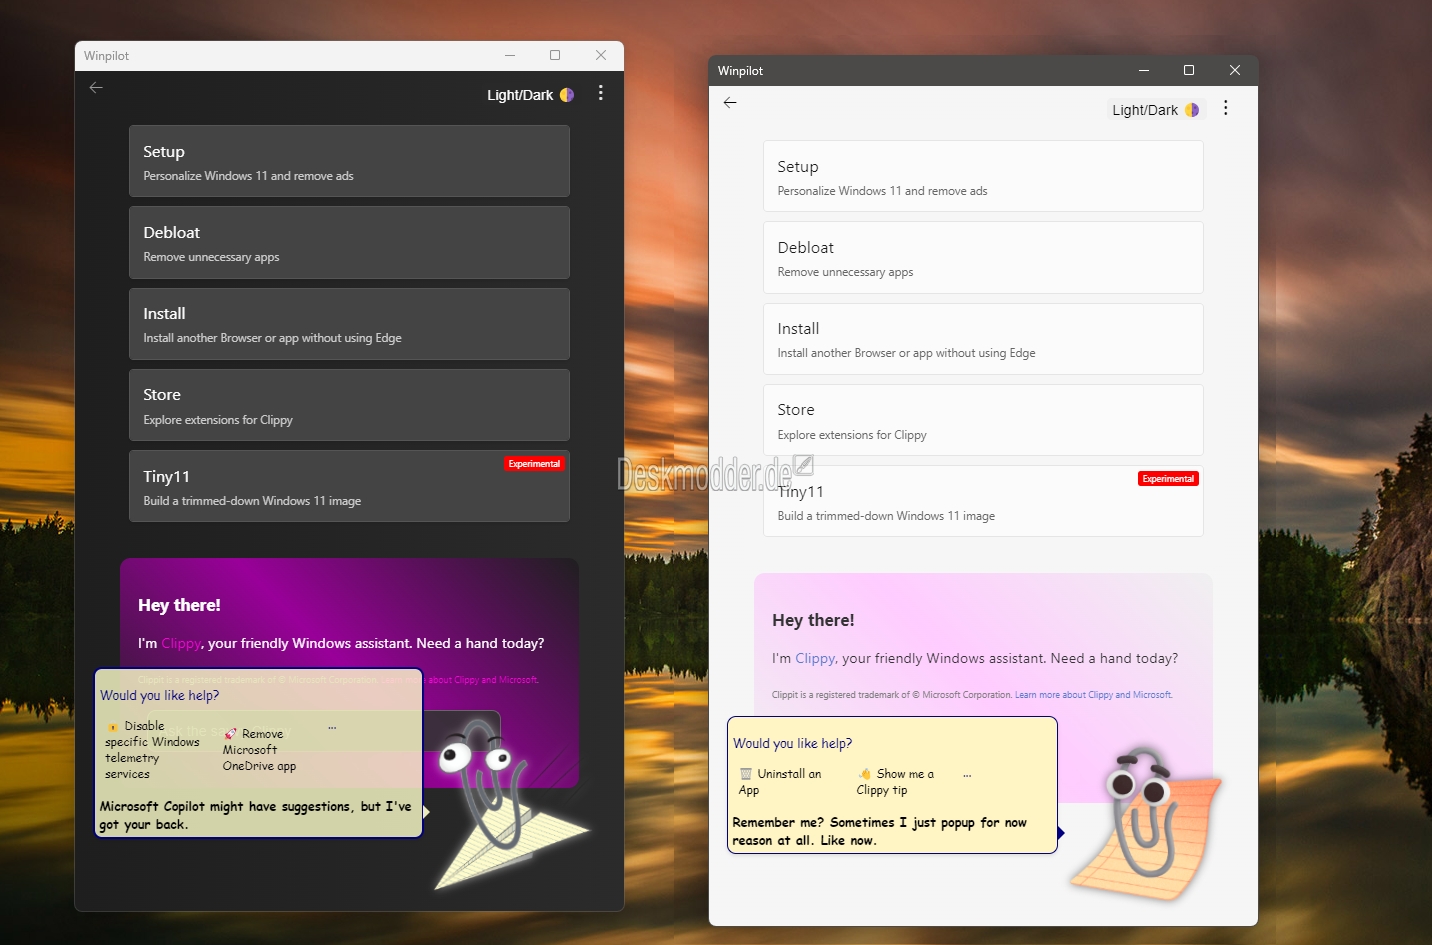The width and height of the screenshot is (1432, 945).
Task: Open Install in the dark window
Action: [349, 324]
